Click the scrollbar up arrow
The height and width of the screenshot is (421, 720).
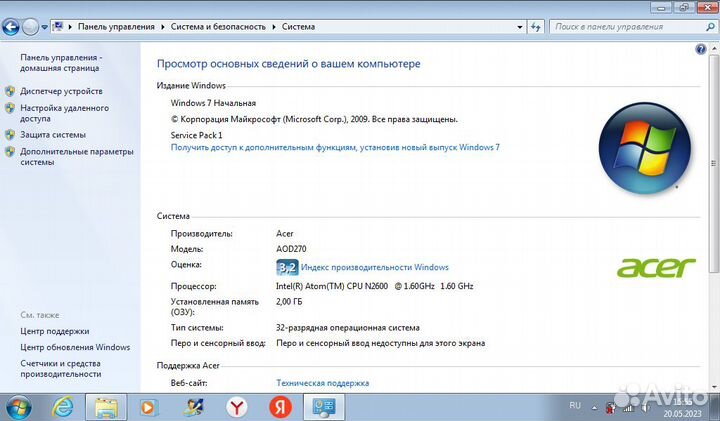(714, 48)
